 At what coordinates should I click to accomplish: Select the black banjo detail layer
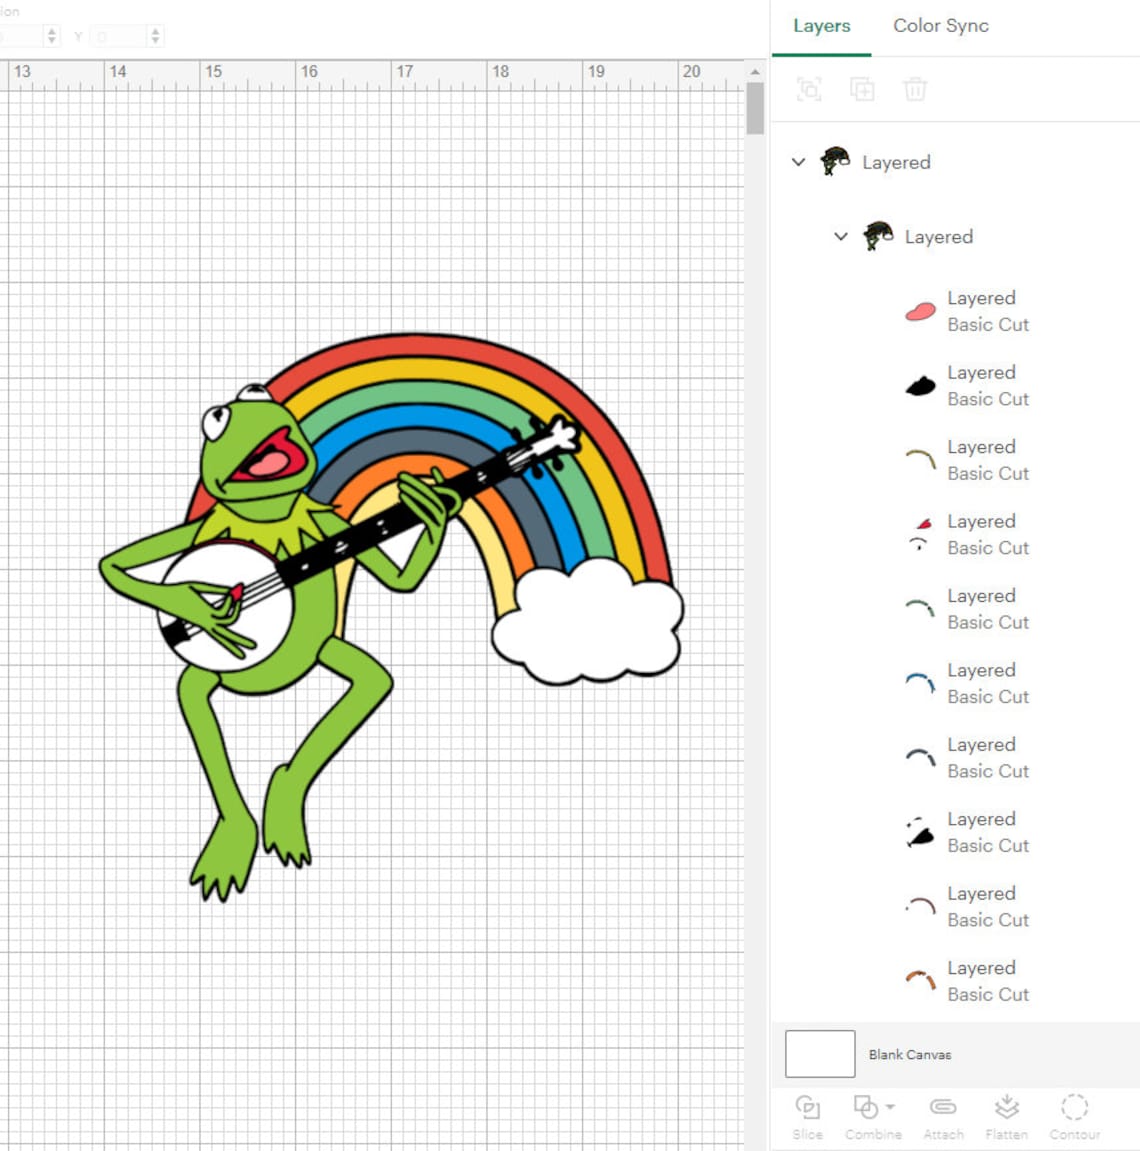920,832
